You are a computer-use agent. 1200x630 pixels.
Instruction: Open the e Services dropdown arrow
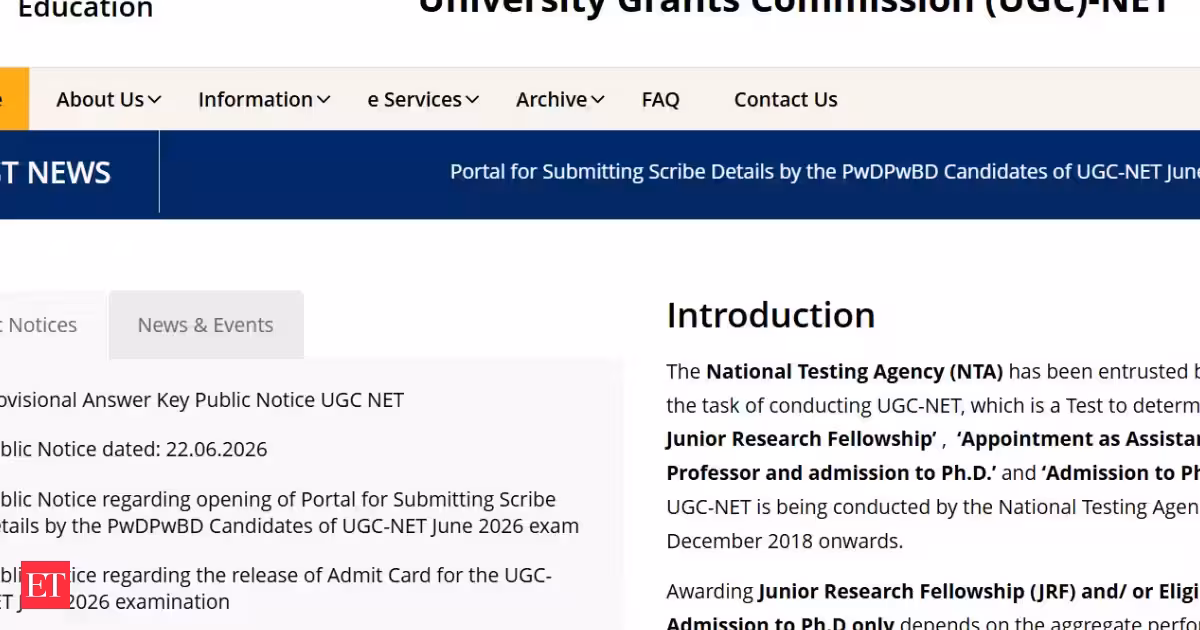pos(472,100)
